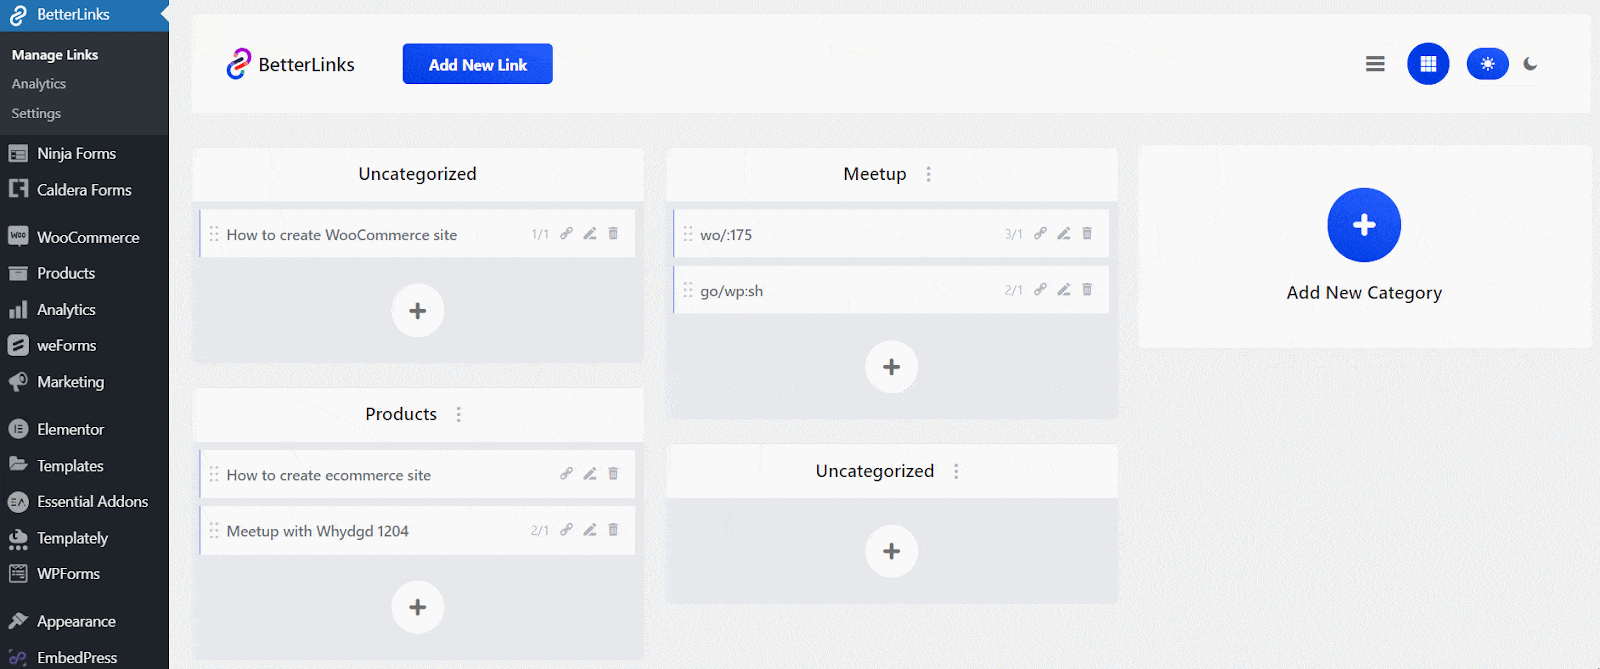Open the Products category options menu
1600x669 pixels.
(x=459, y=414)
